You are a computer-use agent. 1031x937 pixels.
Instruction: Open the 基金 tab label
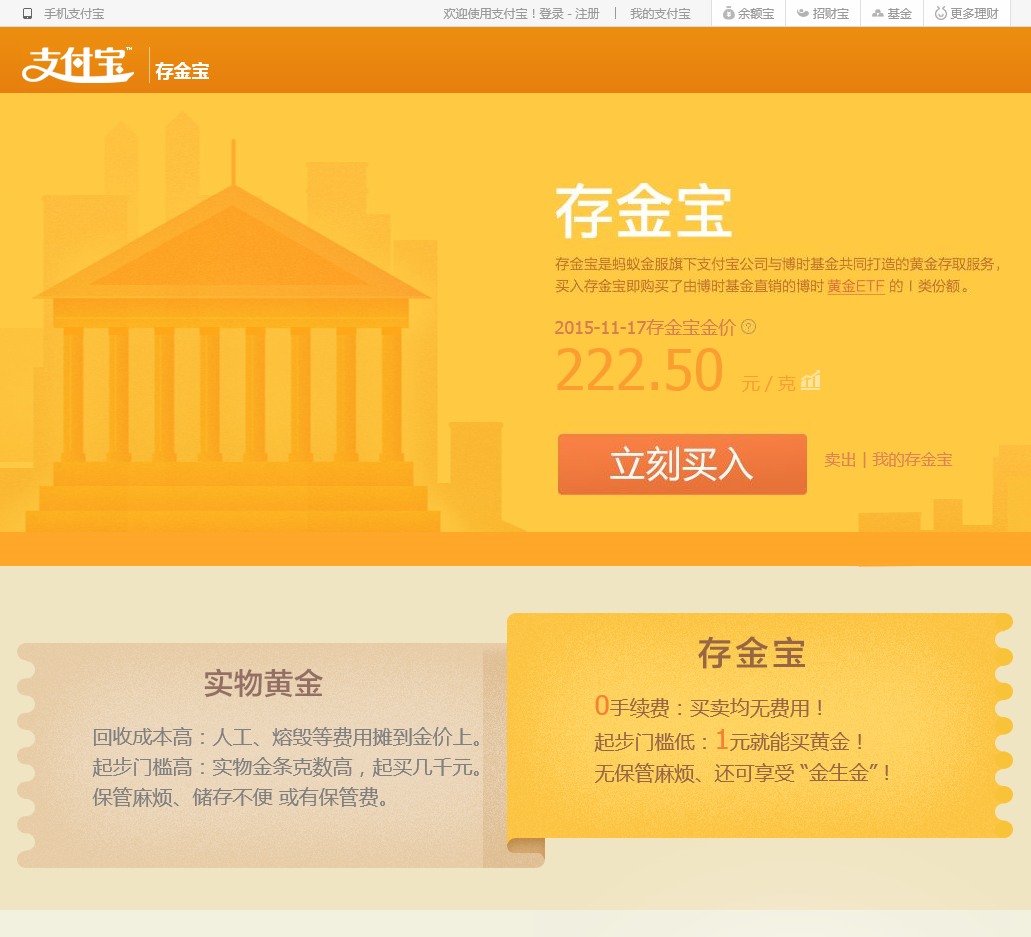[899, 14]
